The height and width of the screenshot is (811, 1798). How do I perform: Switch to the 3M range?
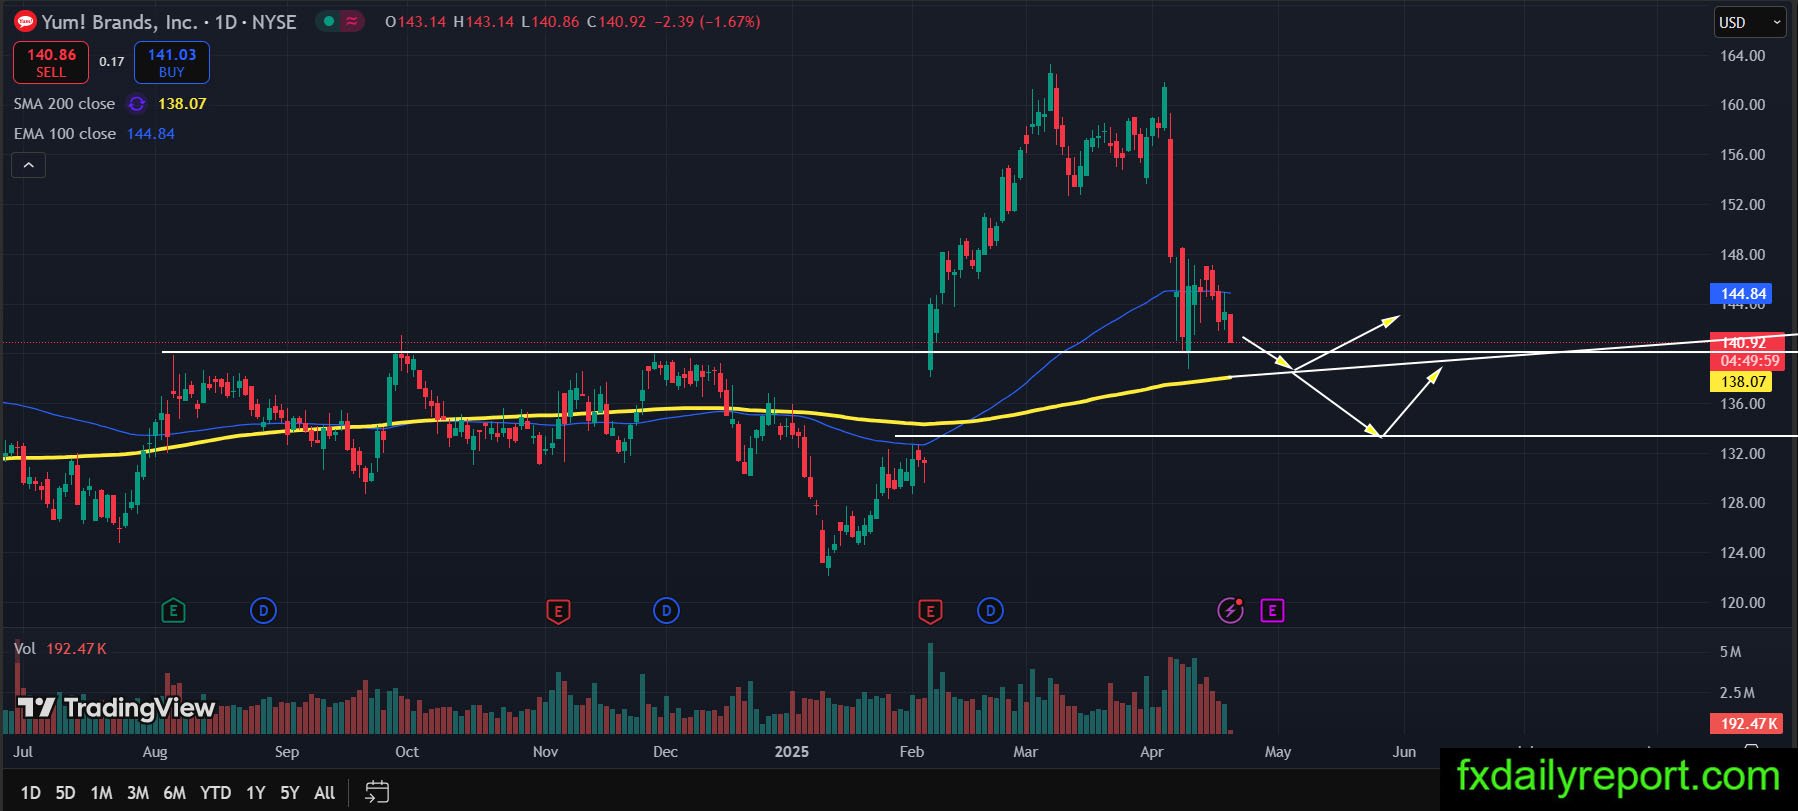click(138, 793)
